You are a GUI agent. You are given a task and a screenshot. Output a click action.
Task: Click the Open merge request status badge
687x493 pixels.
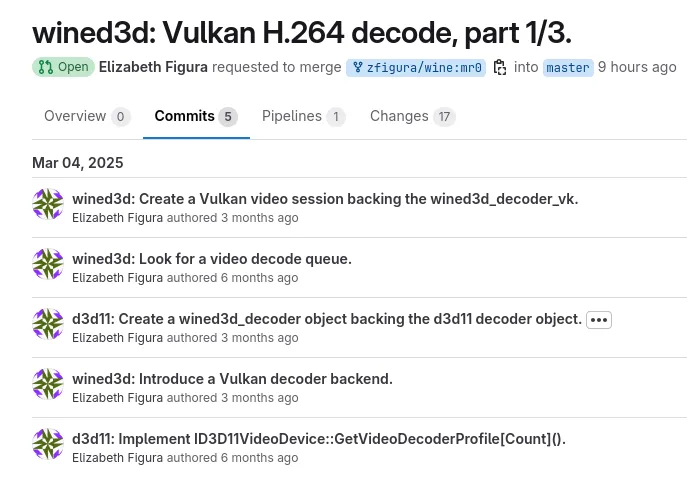[x=63, y=68]
